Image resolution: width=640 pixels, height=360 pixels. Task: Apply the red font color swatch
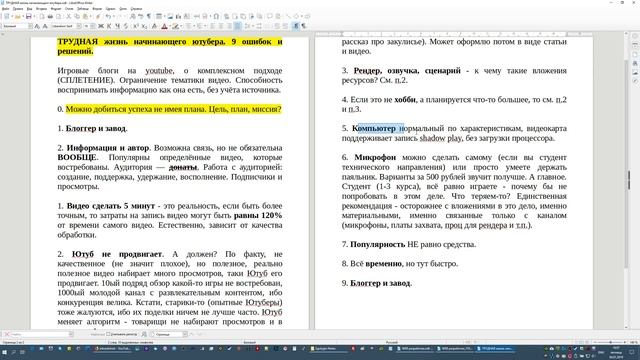point(164,26)
